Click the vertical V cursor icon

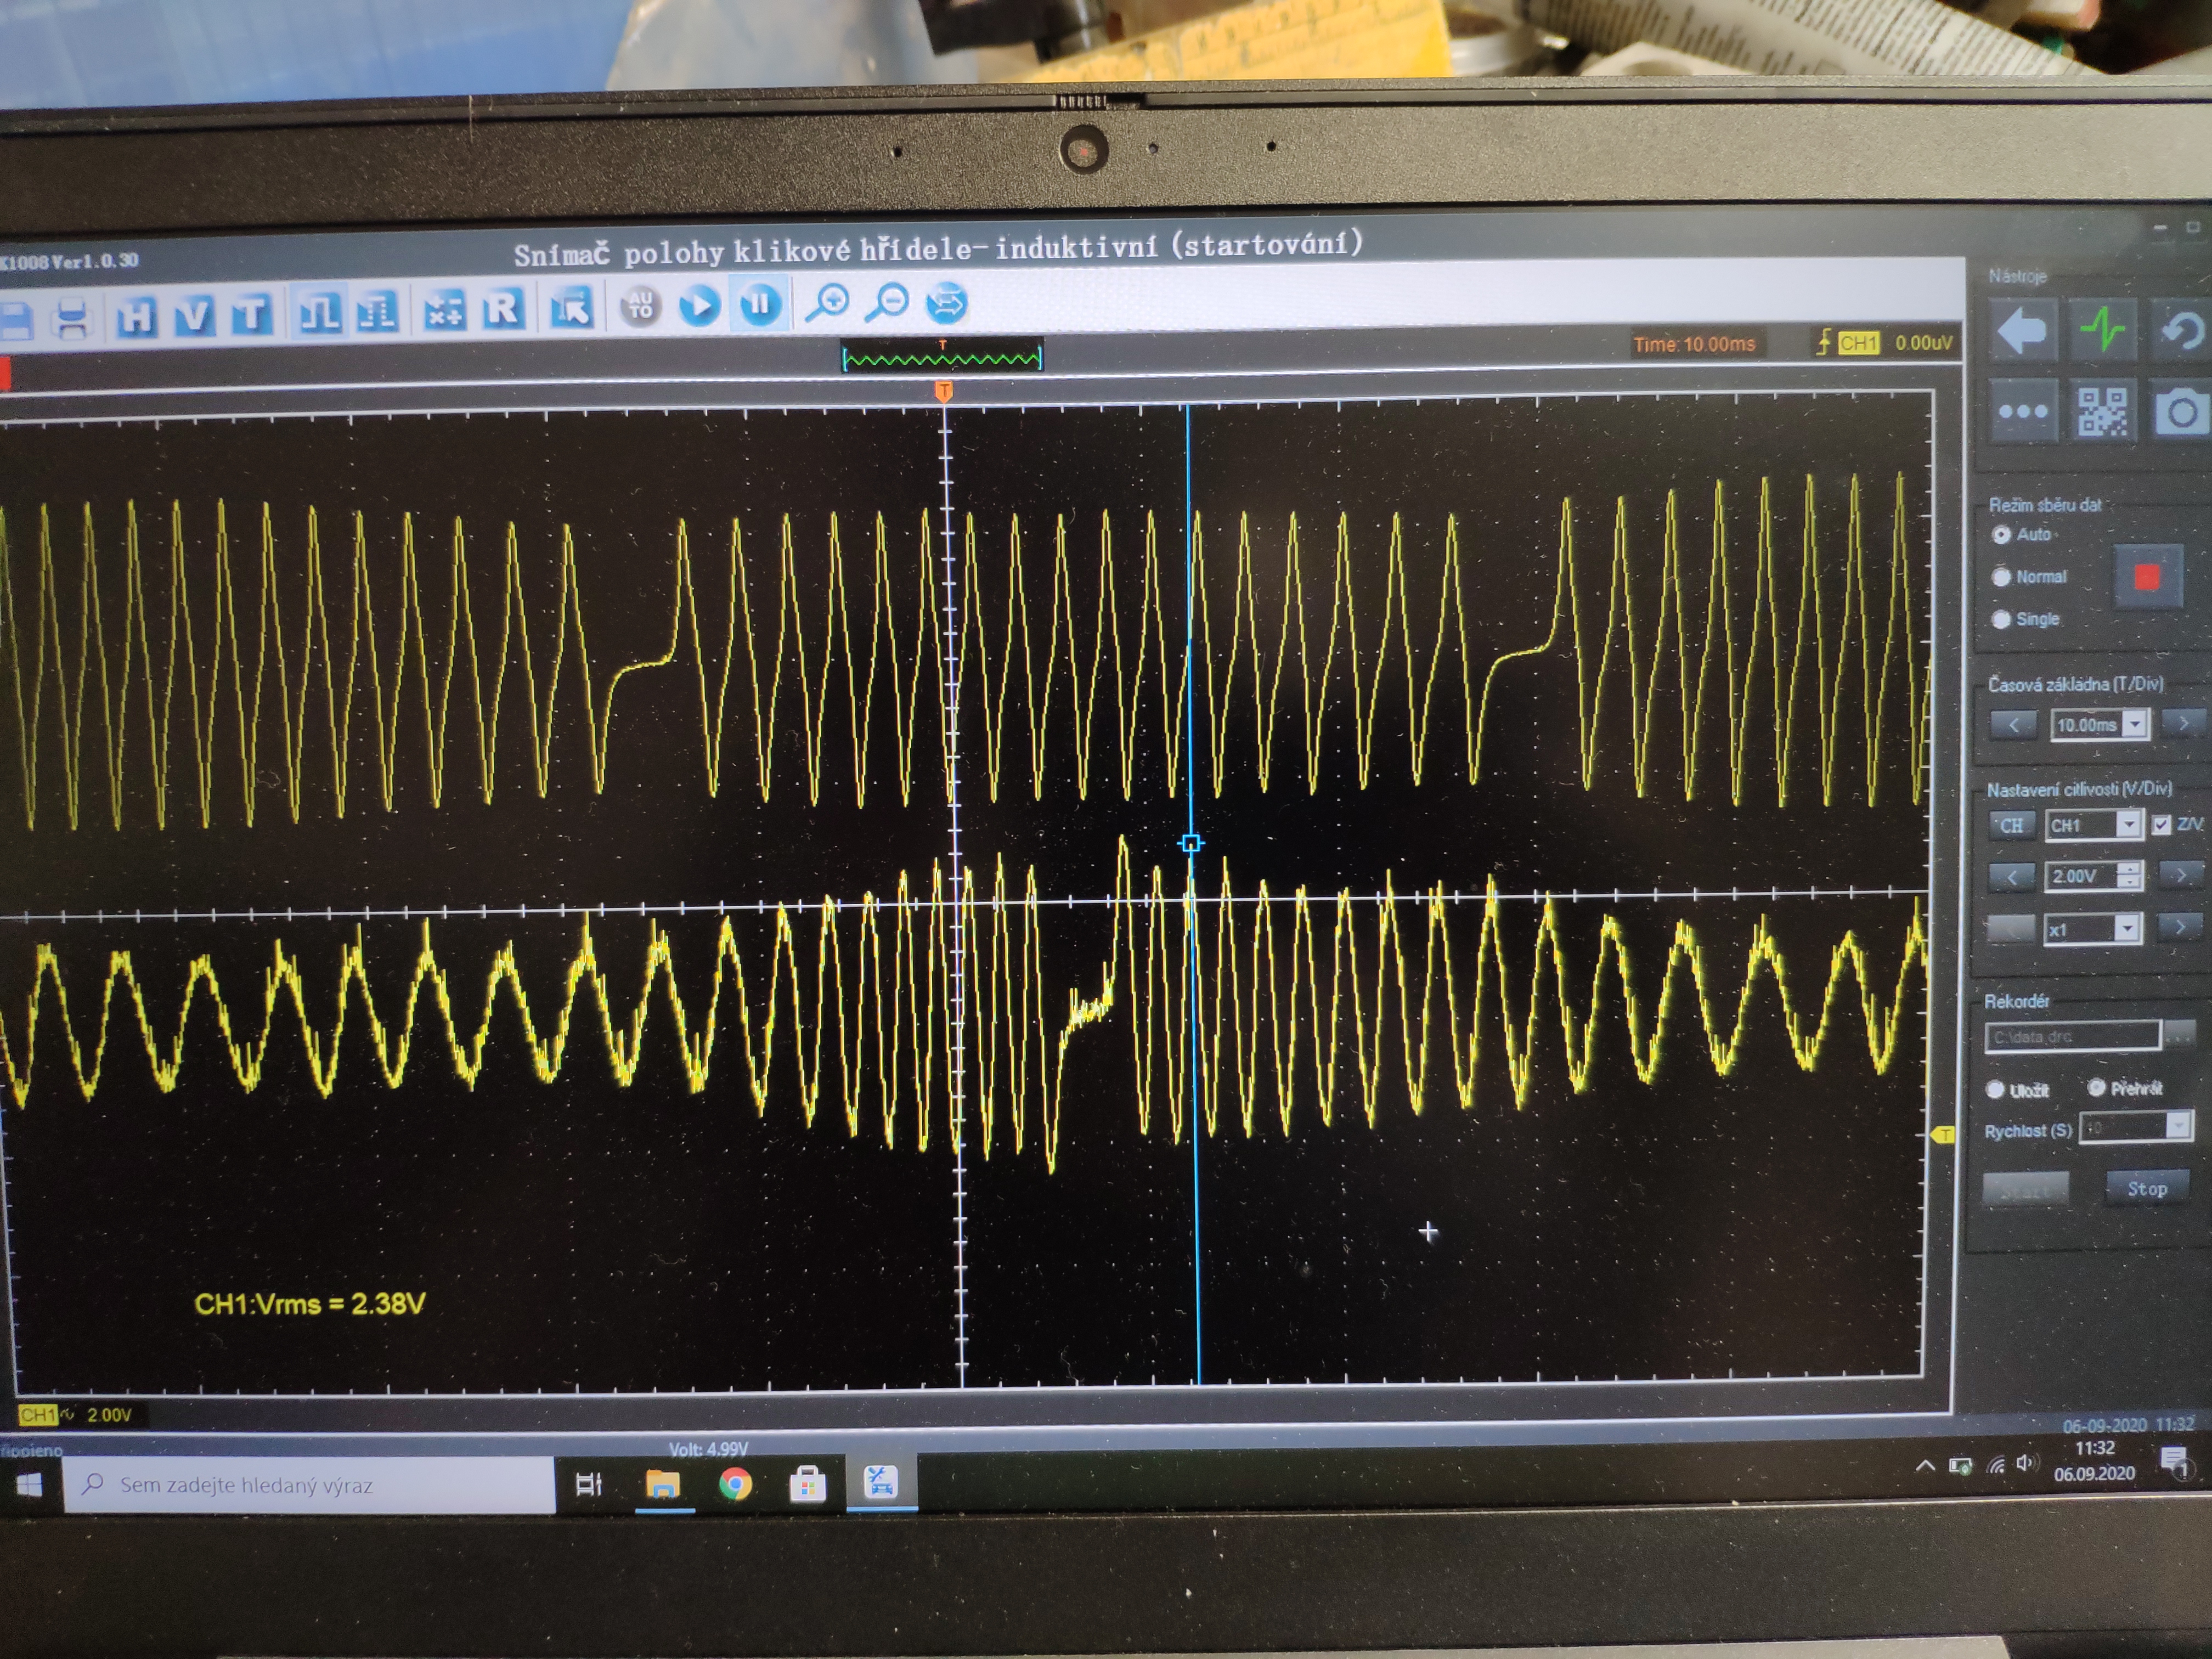pyautogui.click(x=194, y=316)
